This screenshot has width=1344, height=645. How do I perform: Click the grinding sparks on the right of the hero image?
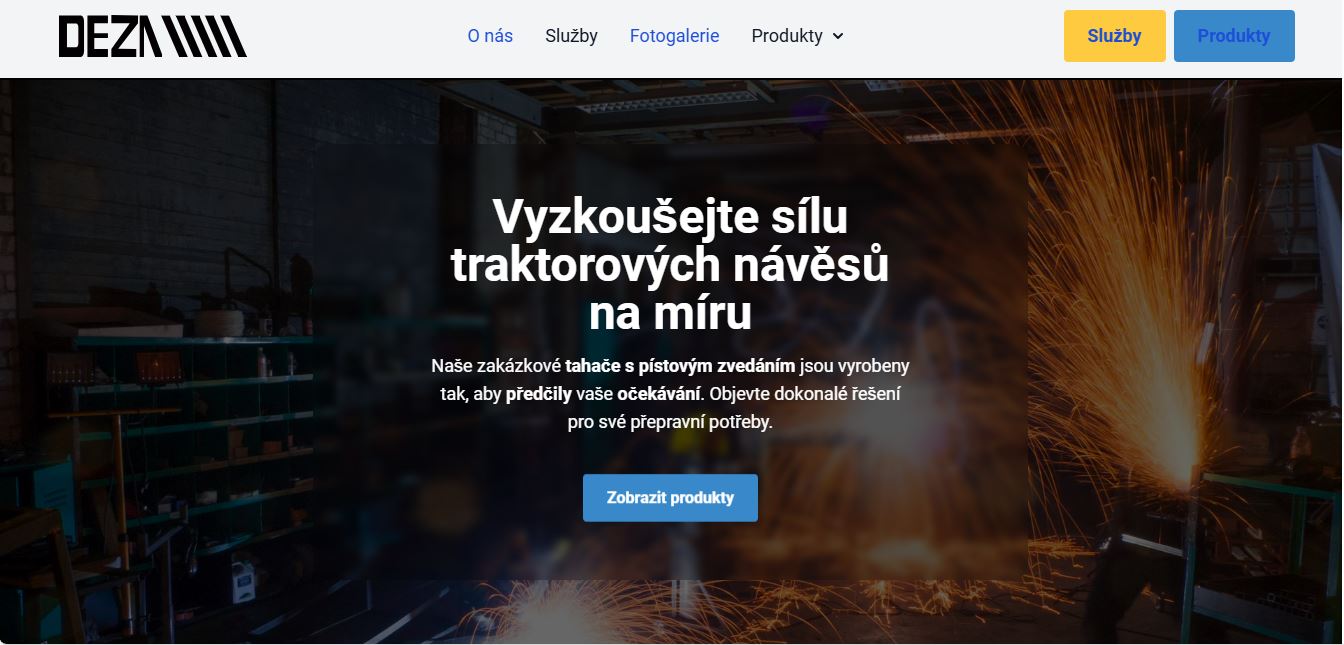coord(1150,330)
